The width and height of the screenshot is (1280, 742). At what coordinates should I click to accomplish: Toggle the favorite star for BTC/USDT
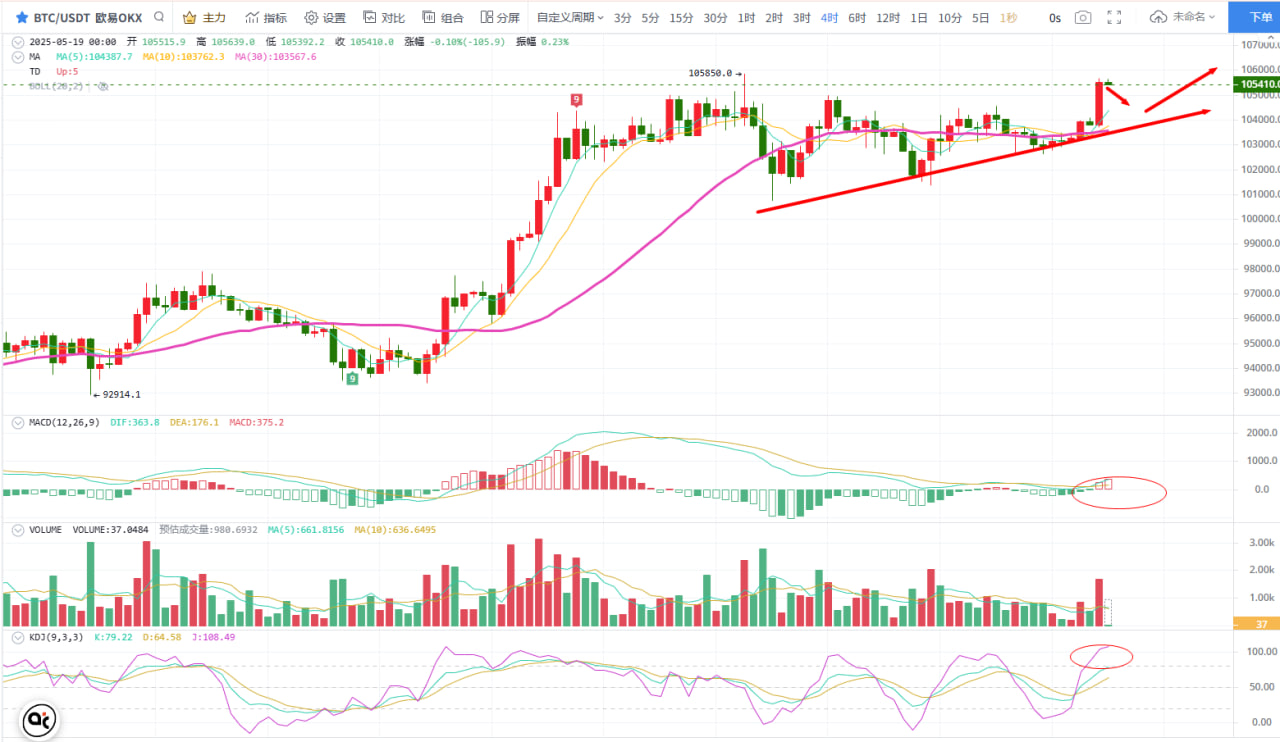pos(22,18)
